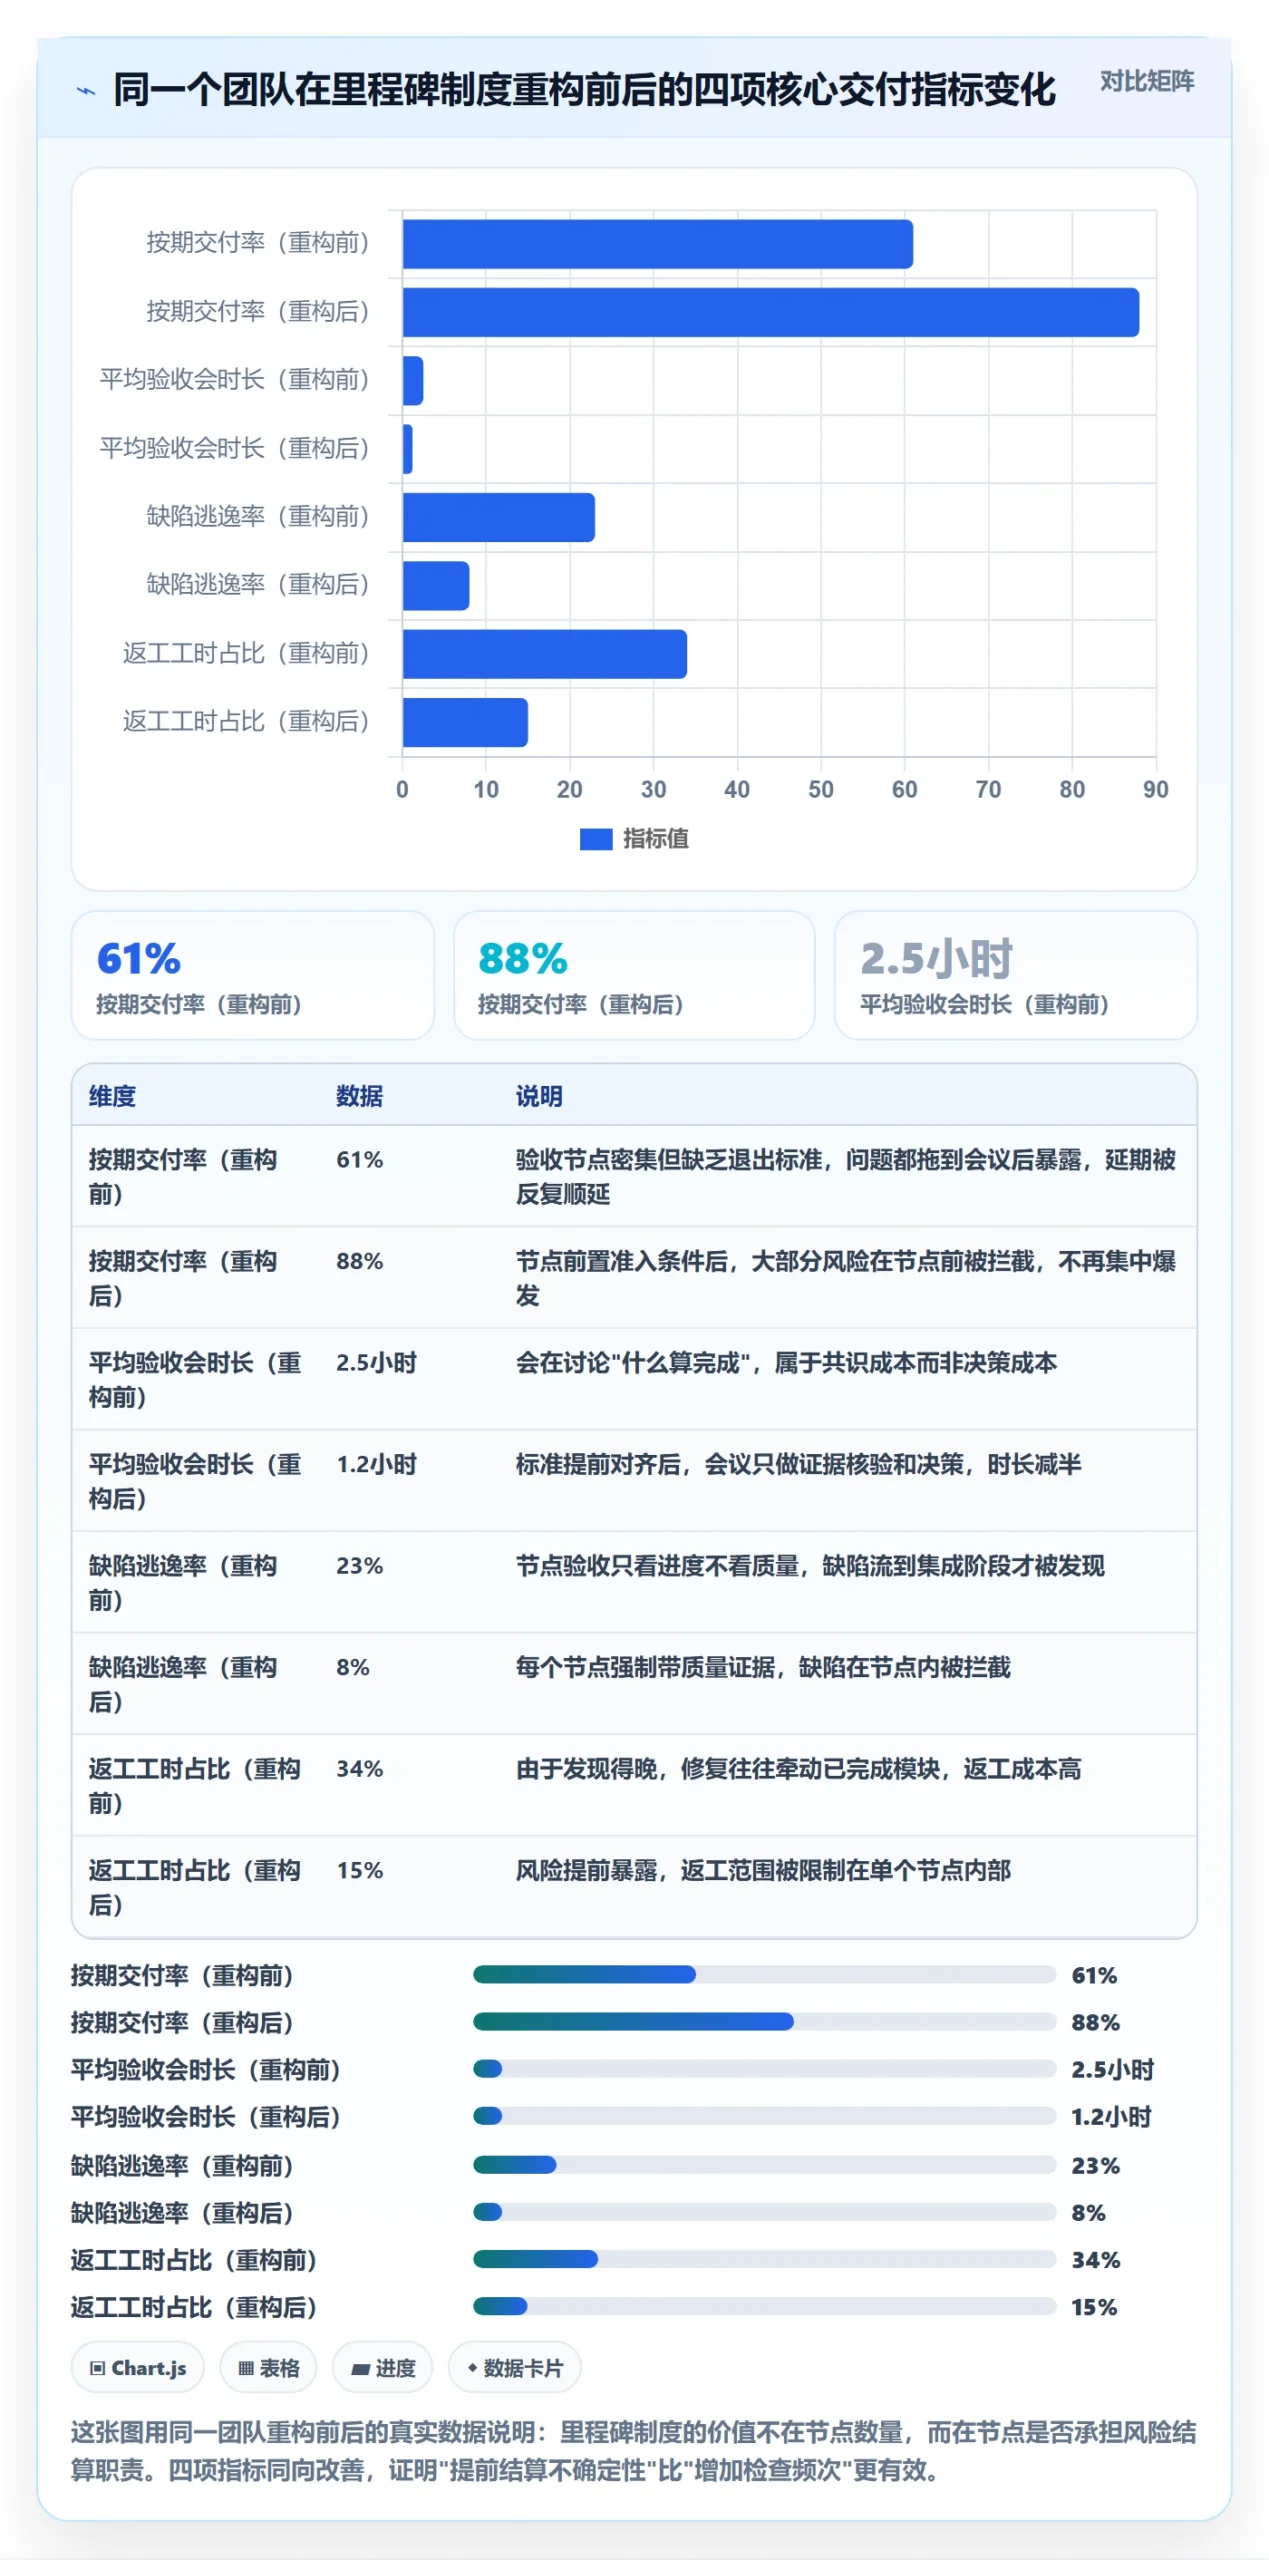Click the 数据 column header
Screen dimensions: 1269x2560
(359, 1096)
